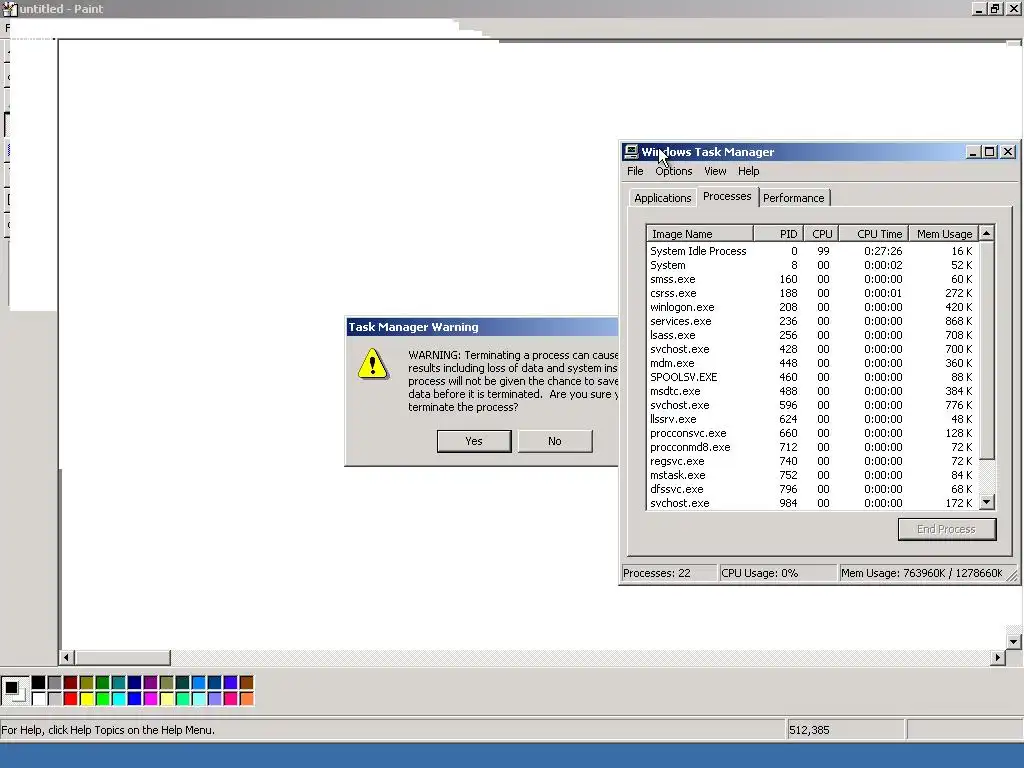Select the lime green palette color
Image resolution: width=1024 pixels, height=768 pixels.
pos(103,699)
